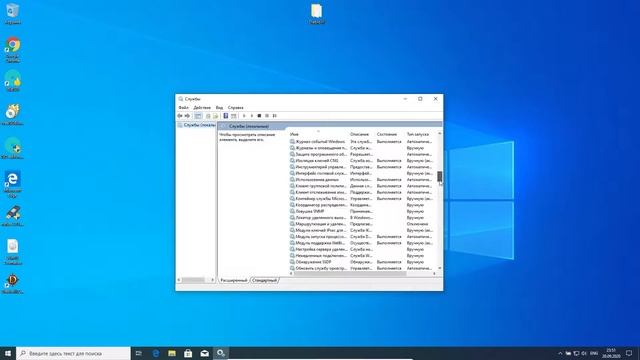640x360 pixels.
Task: Click the vertical scrollbar thumb in services list
Action: click(440, 176)
